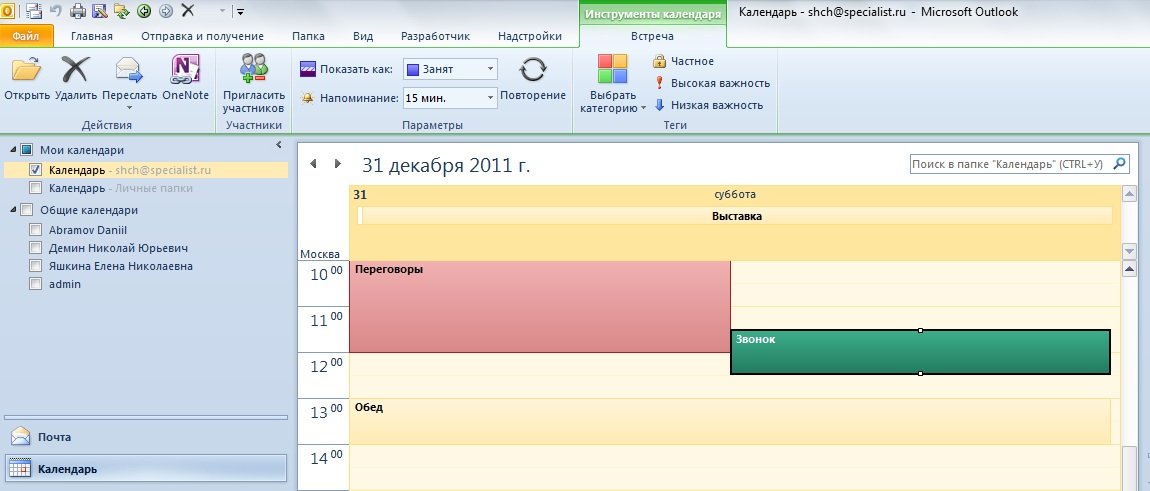The image size is (1150, 491).
Task: Go to next day arrow
Action: pyautogui.click(x=338, y=164)
